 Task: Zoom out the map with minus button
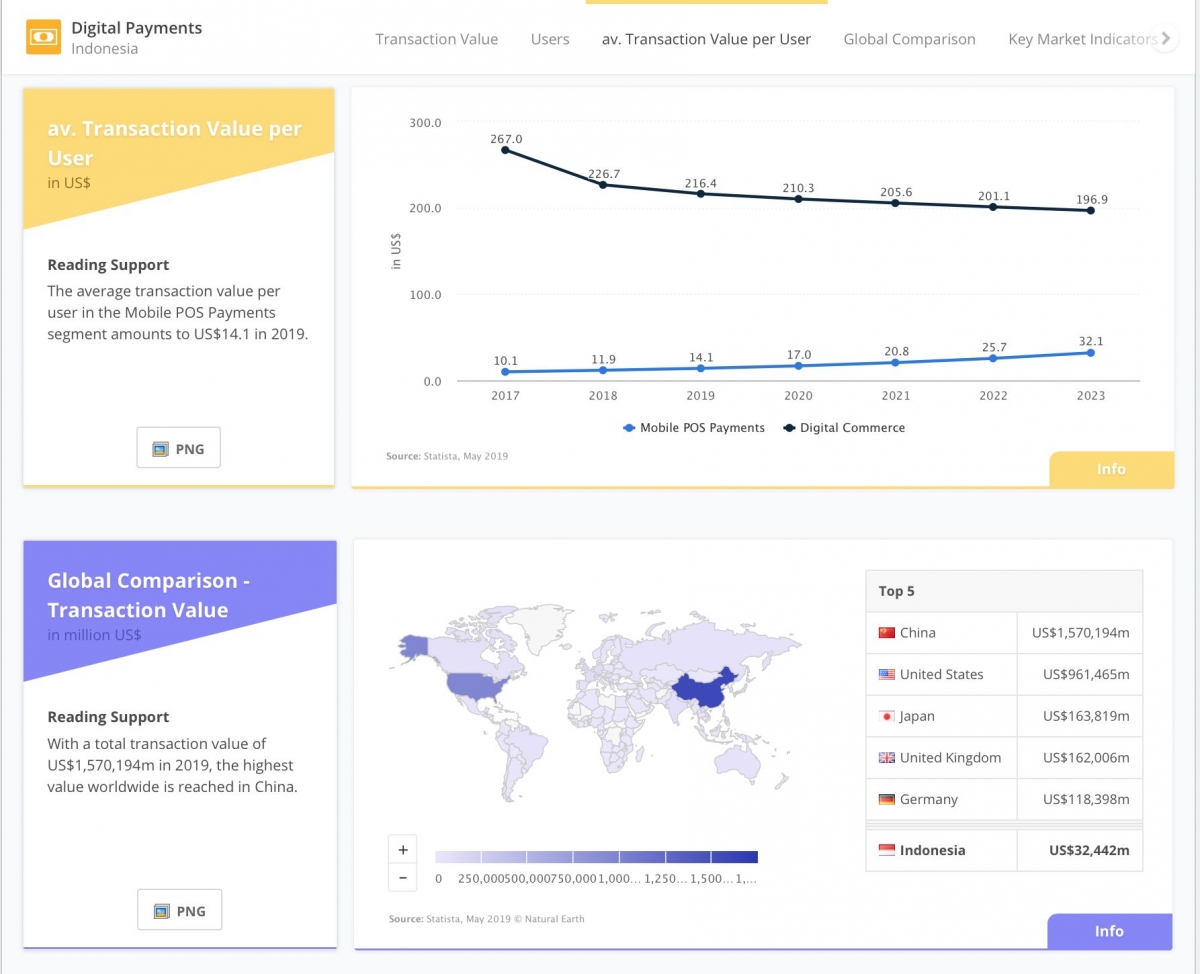[402, 878]
